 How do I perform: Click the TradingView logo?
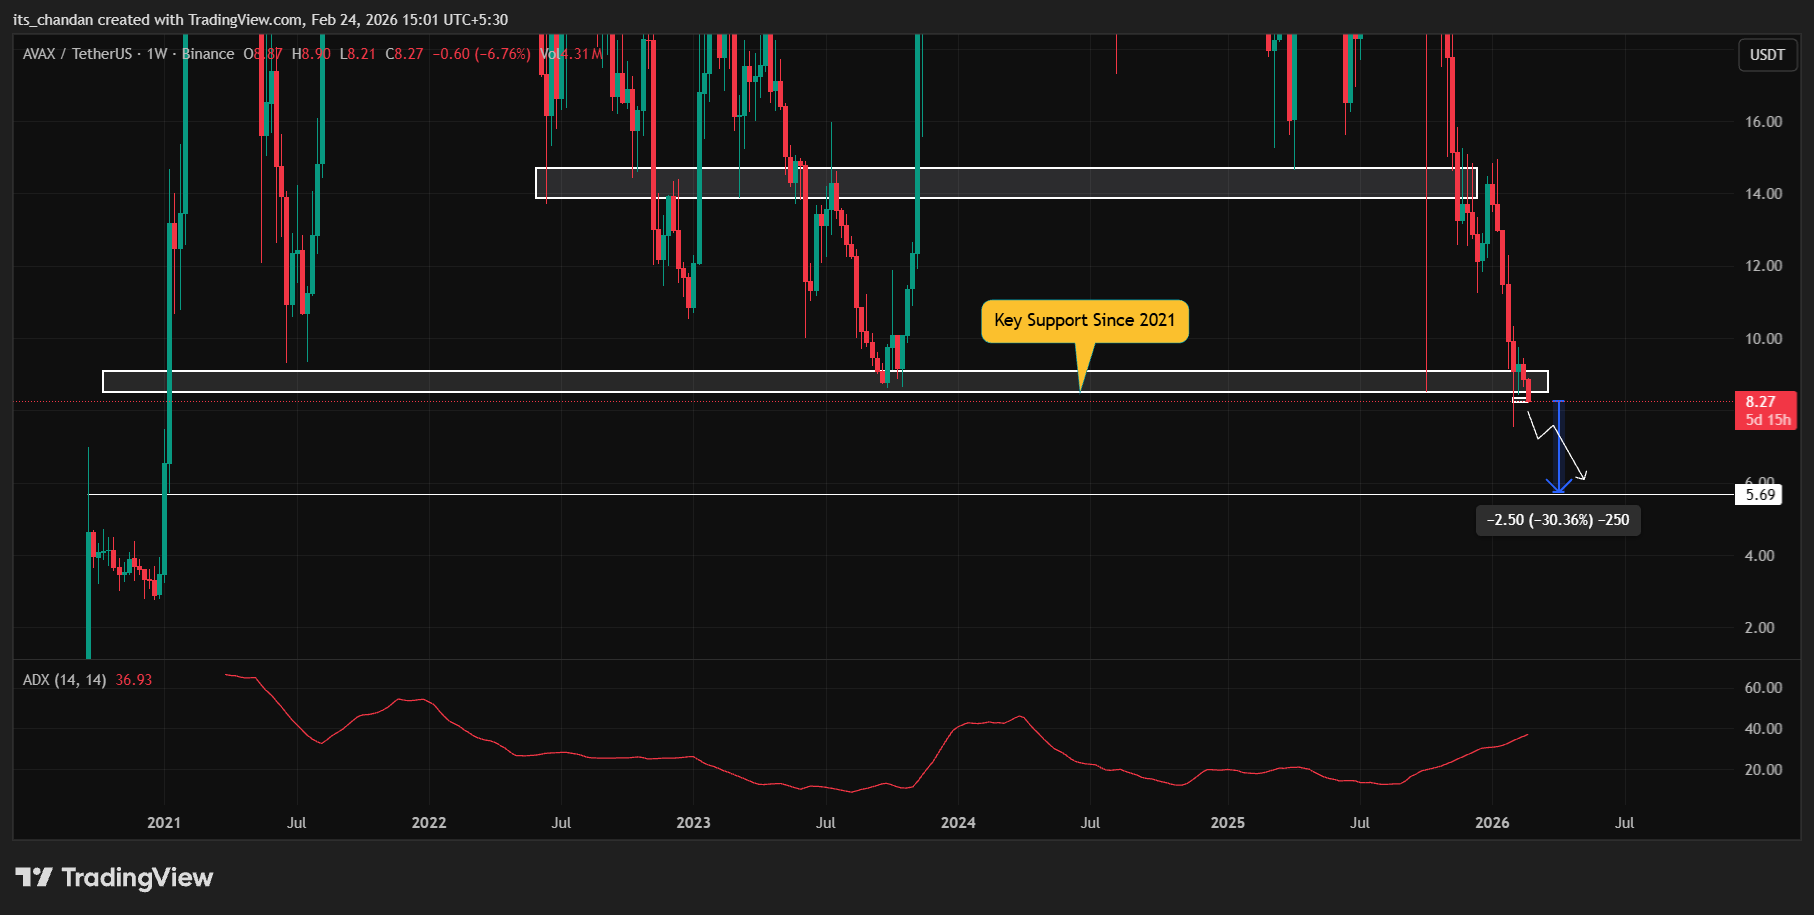click(x=113, y=877)
